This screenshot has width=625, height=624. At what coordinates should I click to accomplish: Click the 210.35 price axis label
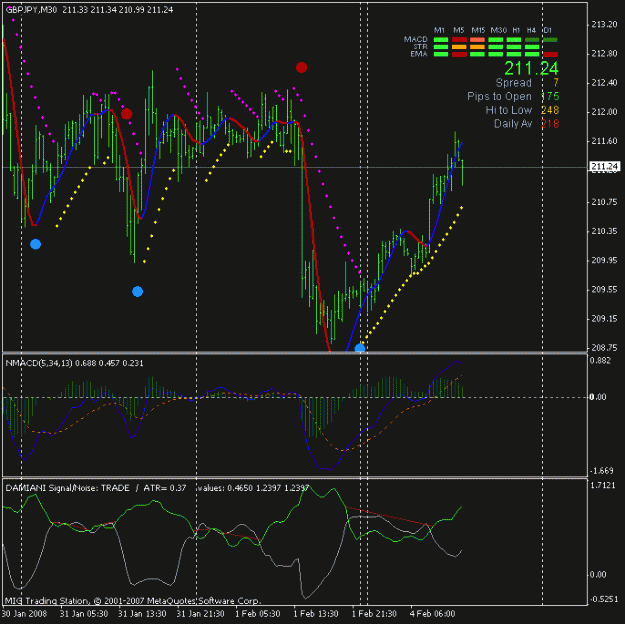(x=604, y=231)
